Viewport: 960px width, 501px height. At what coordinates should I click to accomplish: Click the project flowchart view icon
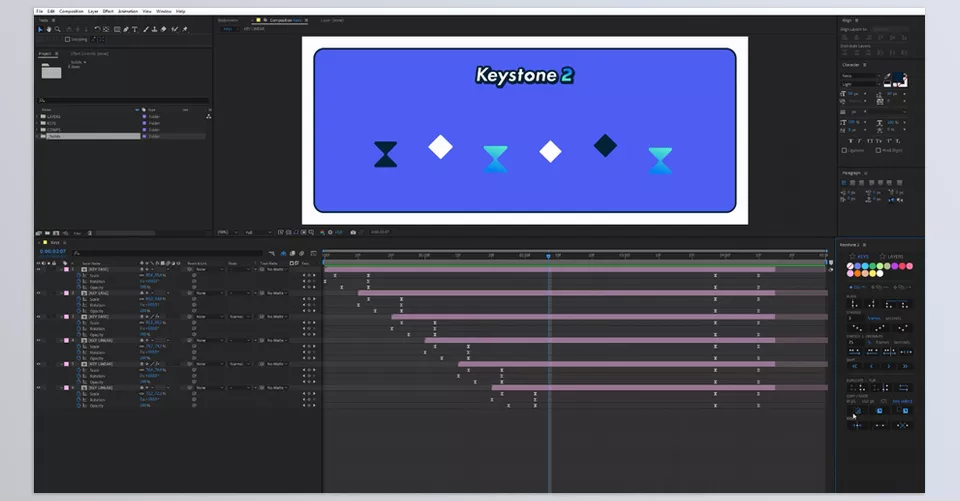209,116
